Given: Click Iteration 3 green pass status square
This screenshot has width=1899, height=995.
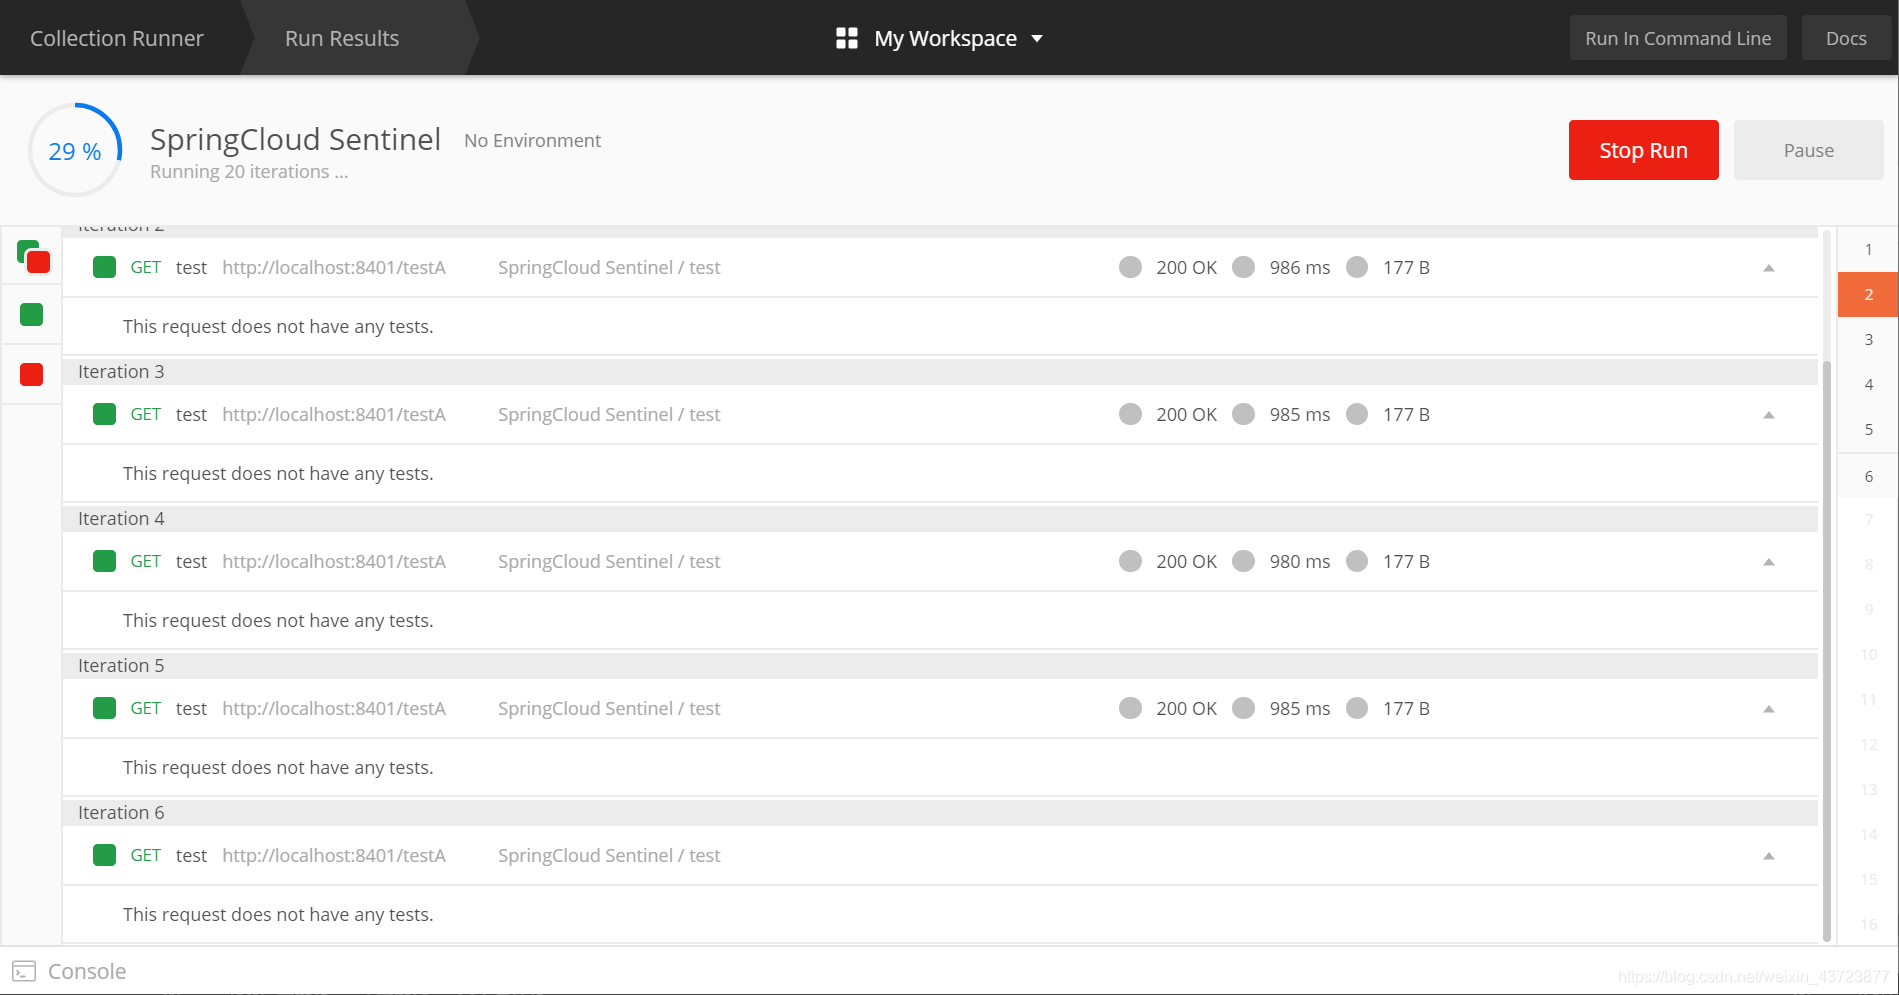Looking at the screenshot, I should (104, 414).
